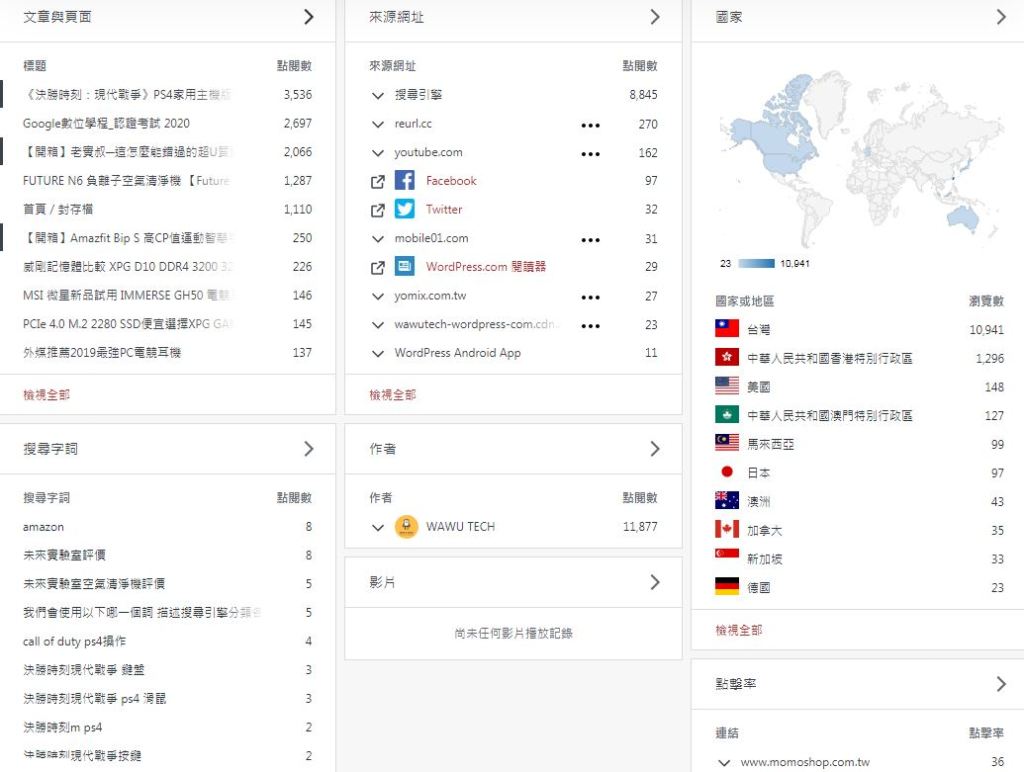Click 檢視全部 under articles list
The image size is (1024, 772).
coord(46,395)
